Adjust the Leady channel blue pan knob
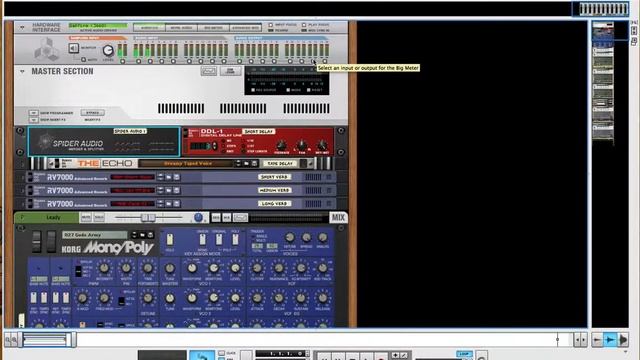Image resolution: width=640 pixels, height=360 pixels. tap(198, 218)
